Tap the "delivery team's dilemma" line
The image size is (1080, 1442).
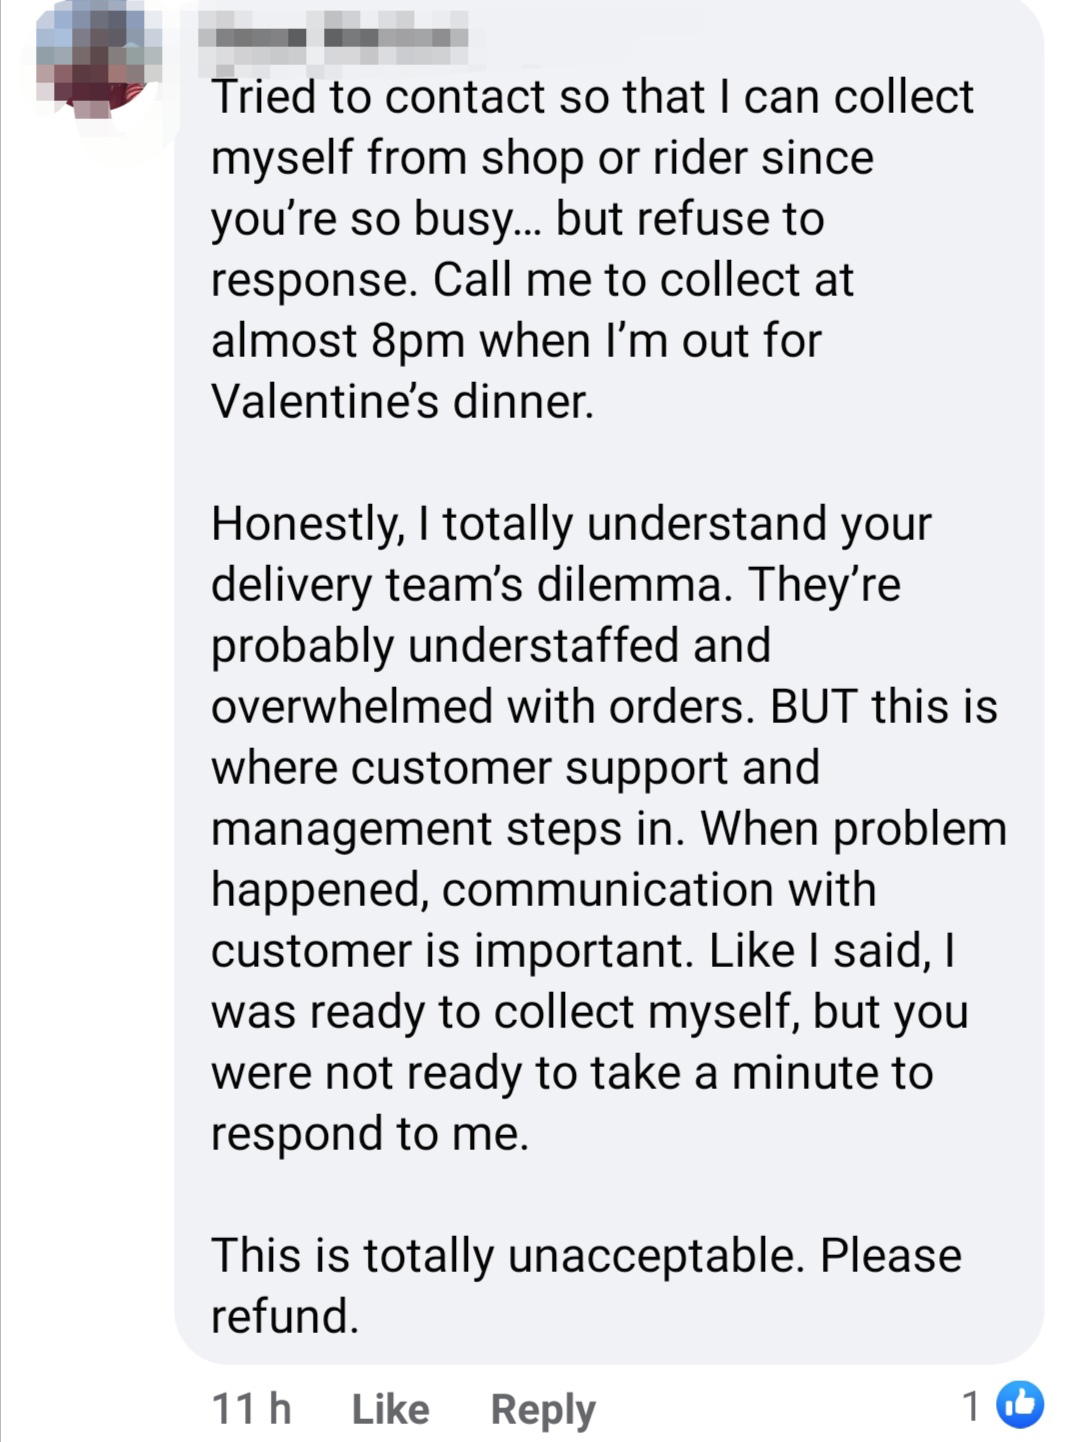point(556,585)
